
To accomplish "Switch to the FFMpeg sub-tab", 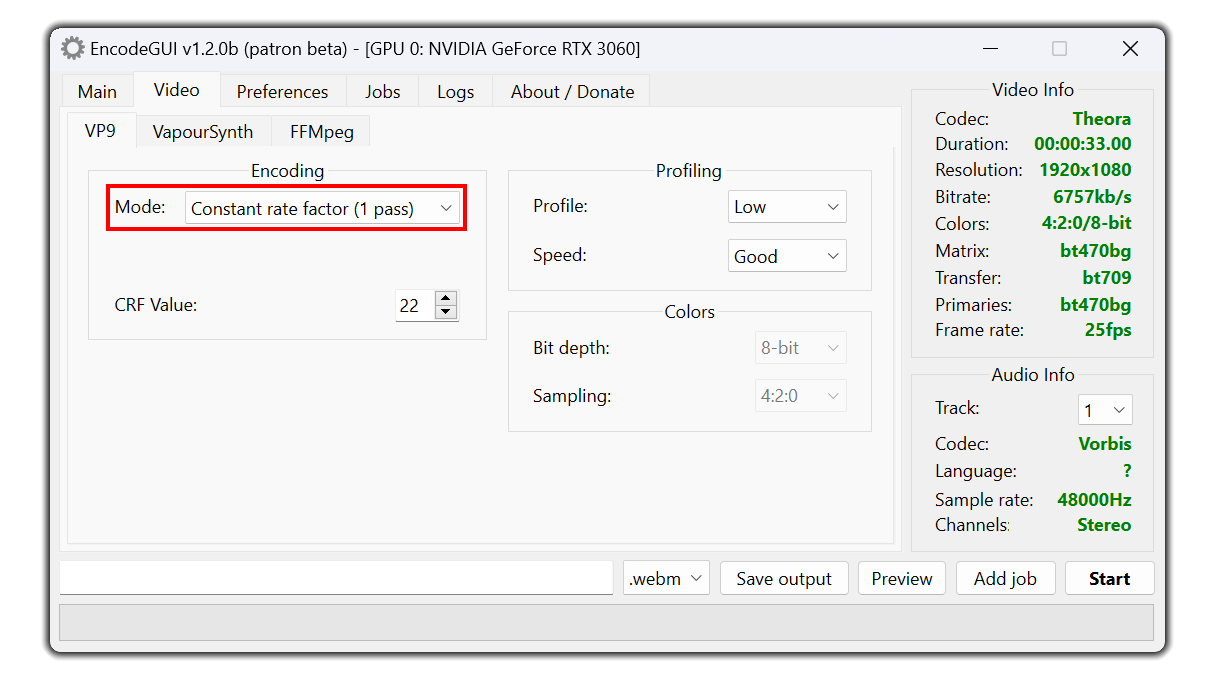I will coord(320,131).
